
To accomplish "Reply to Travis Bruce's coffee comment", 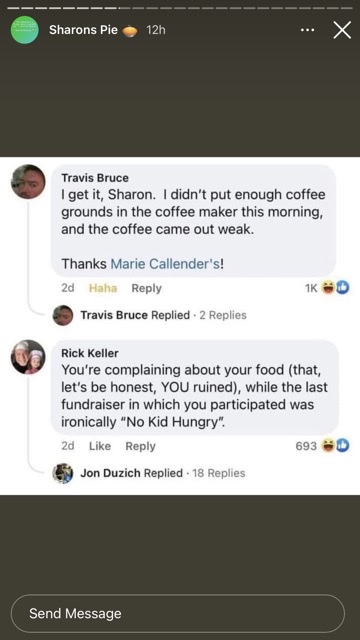I will (x=147, y=288).
